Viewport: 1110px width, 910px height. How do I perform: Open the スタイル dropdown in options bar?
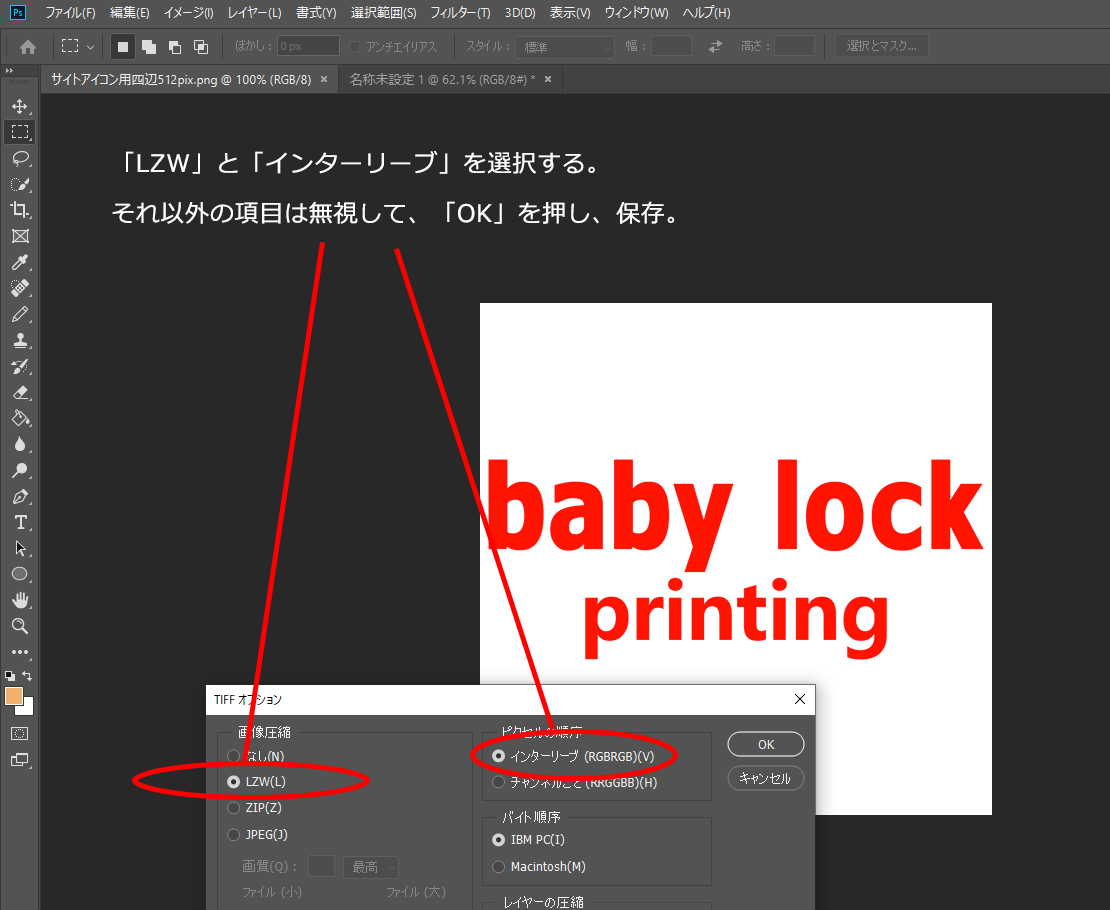pos(565,47)
